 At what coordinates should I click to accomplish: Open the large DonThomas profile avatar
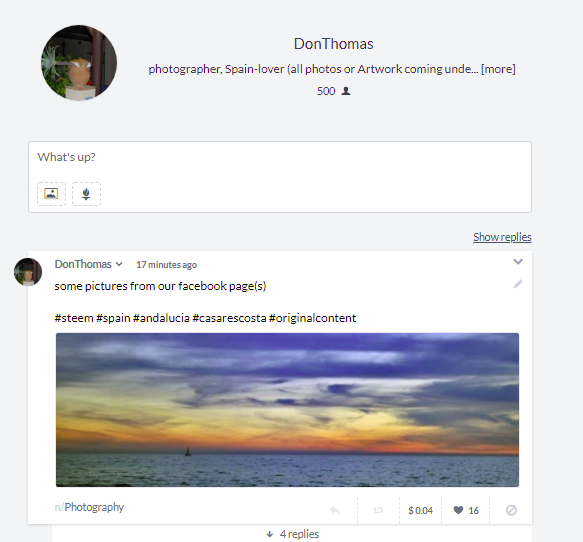click(79, 63)
